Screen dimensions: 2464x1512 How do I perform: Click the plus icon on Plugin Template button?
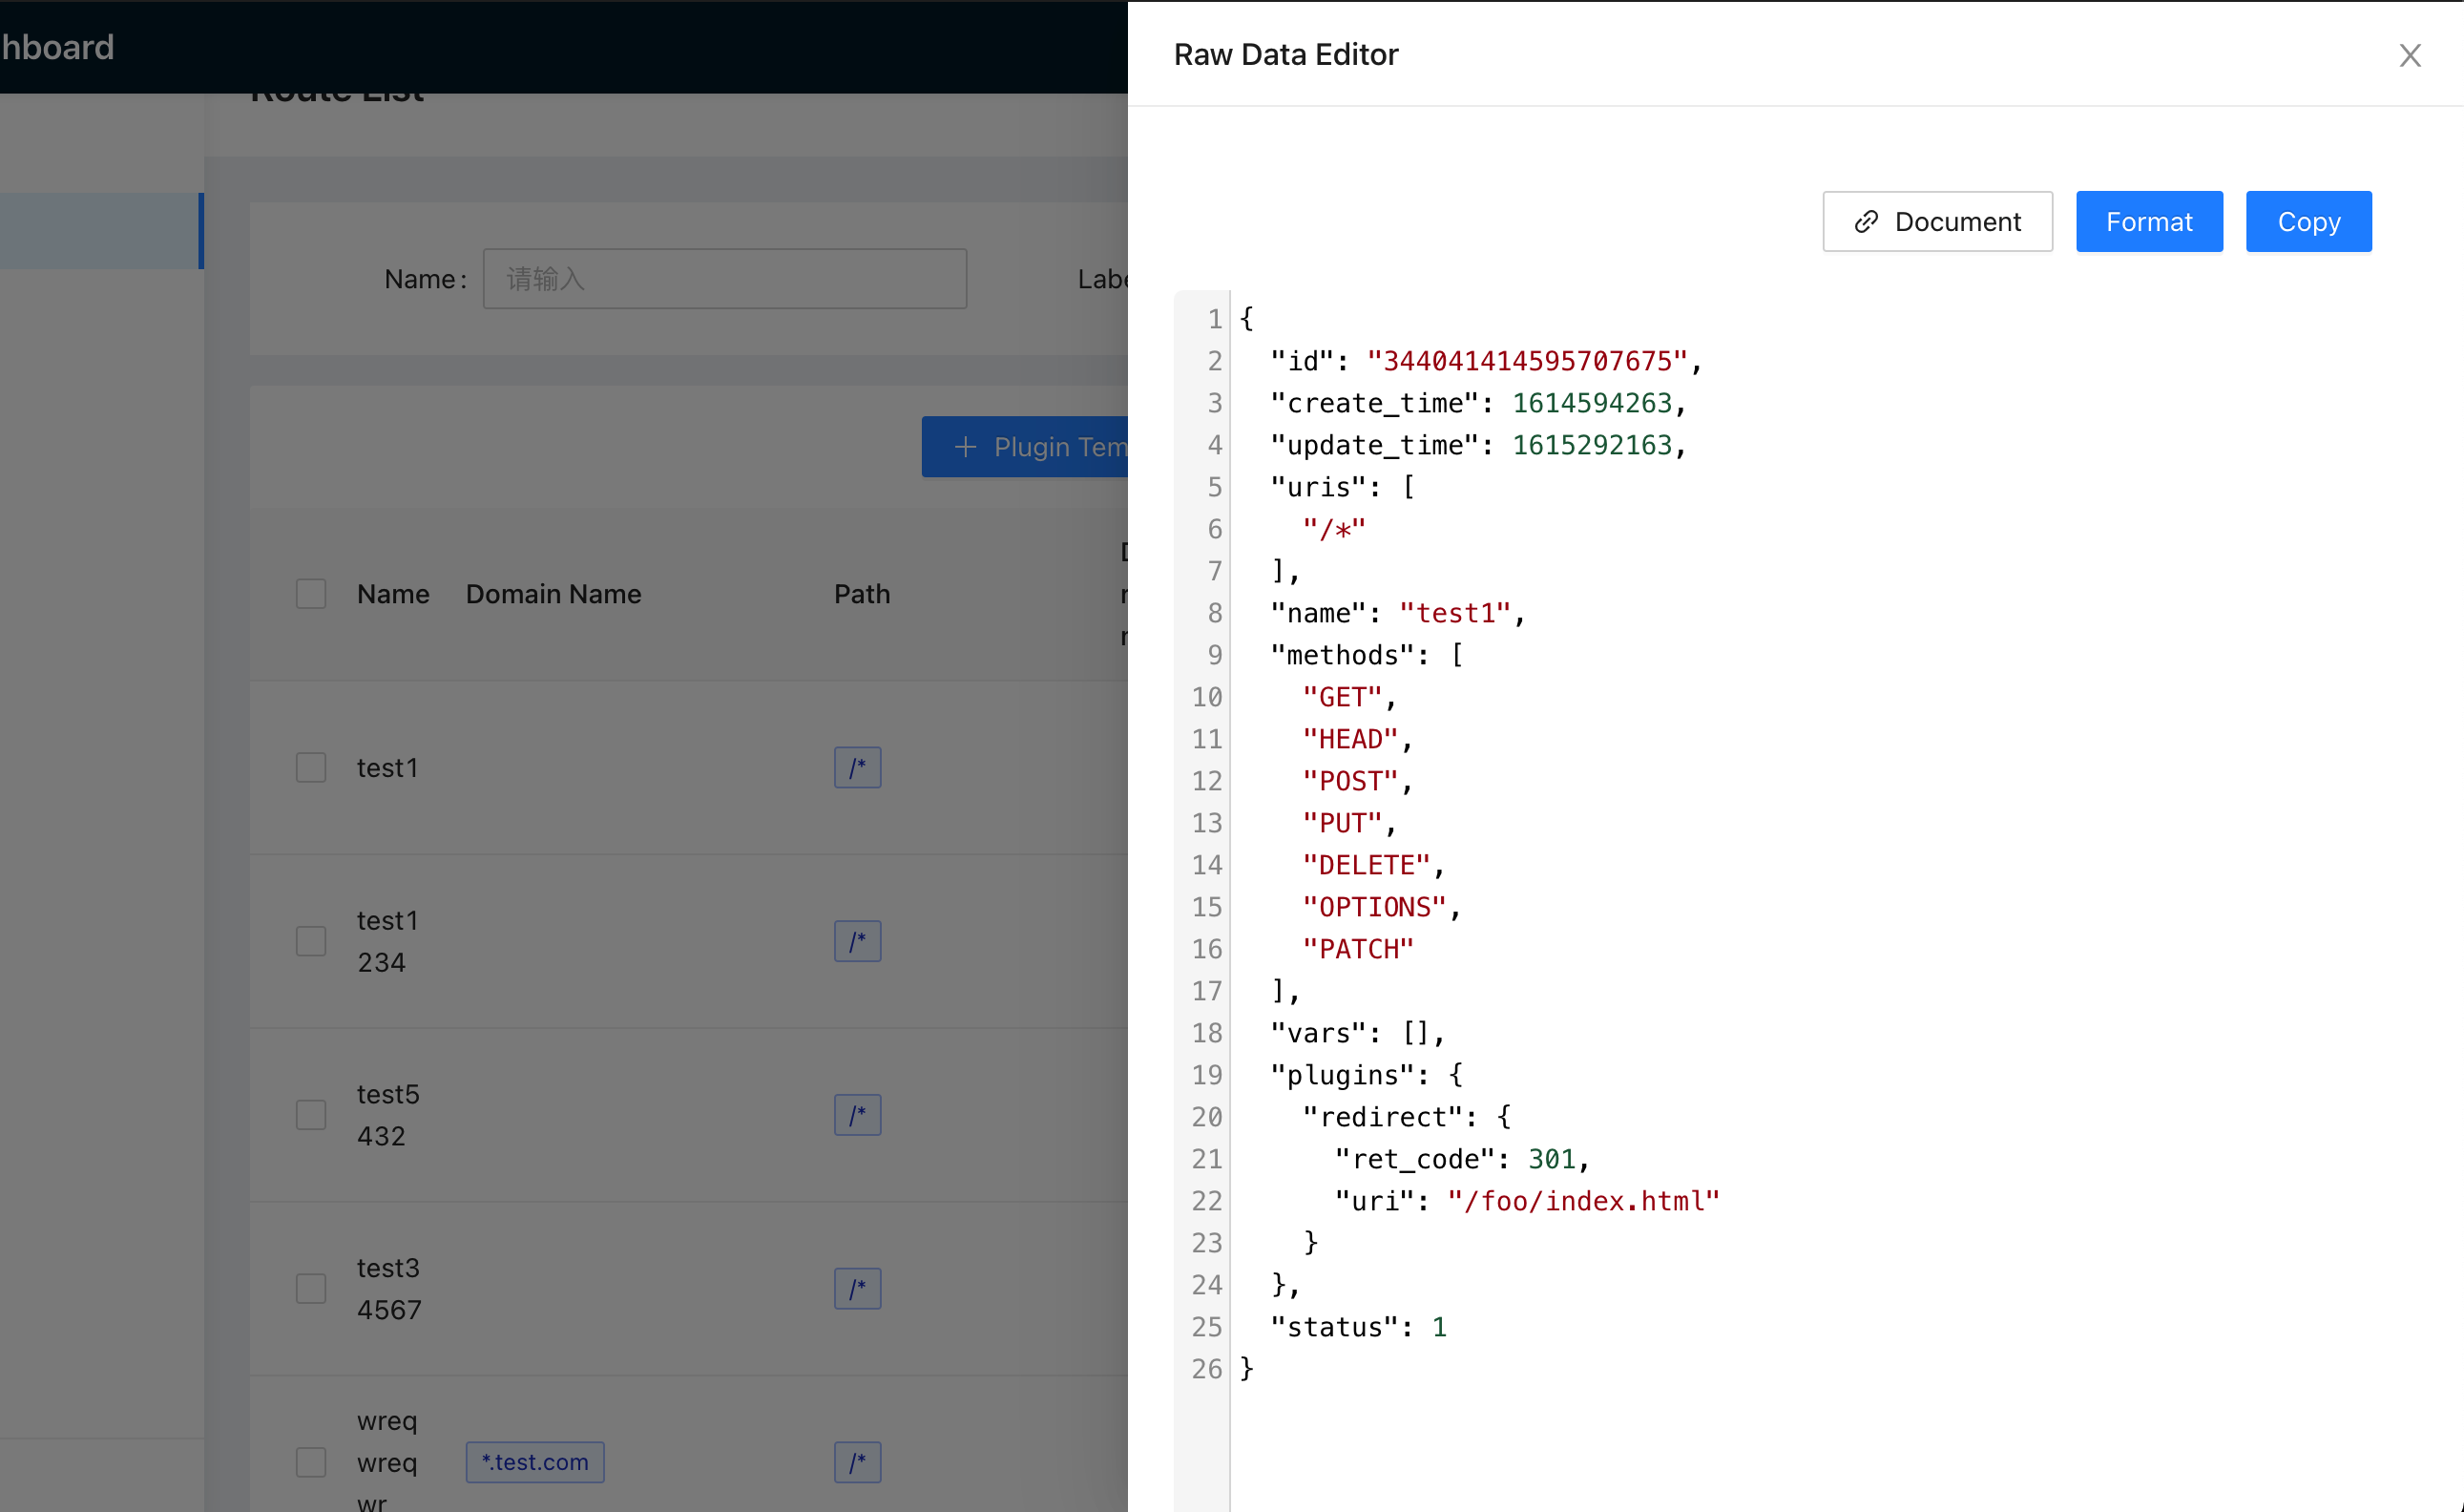click(x=965, y=447)
